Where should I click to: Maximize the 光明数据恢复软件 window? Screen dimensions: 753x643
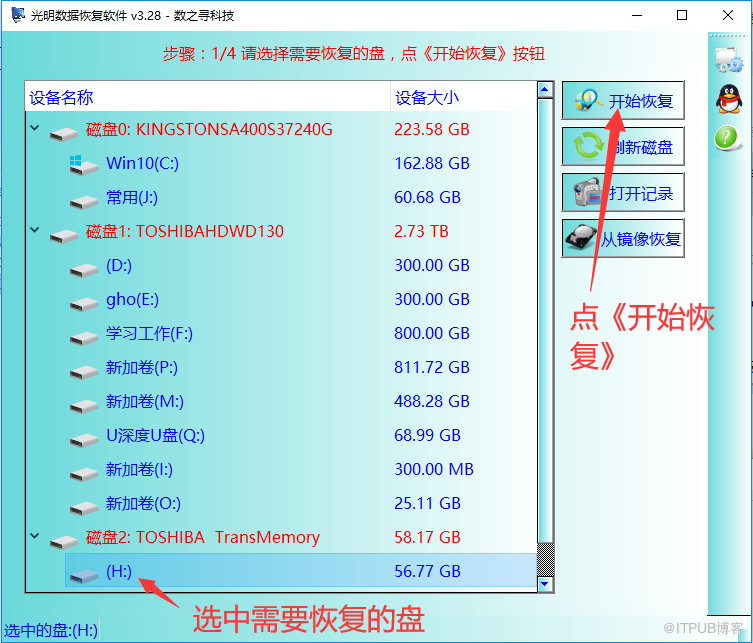click(681, 15)
